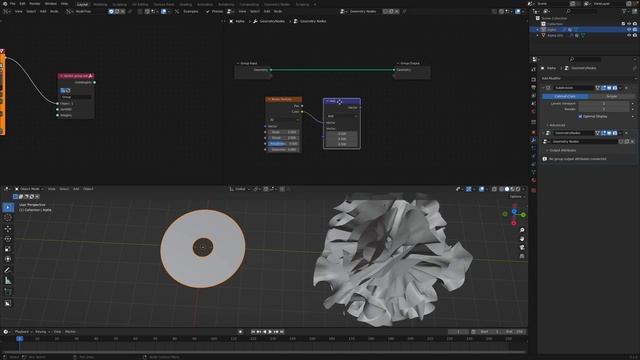
Task: Open the Marker menu in timeline
Action: point(70,332)
